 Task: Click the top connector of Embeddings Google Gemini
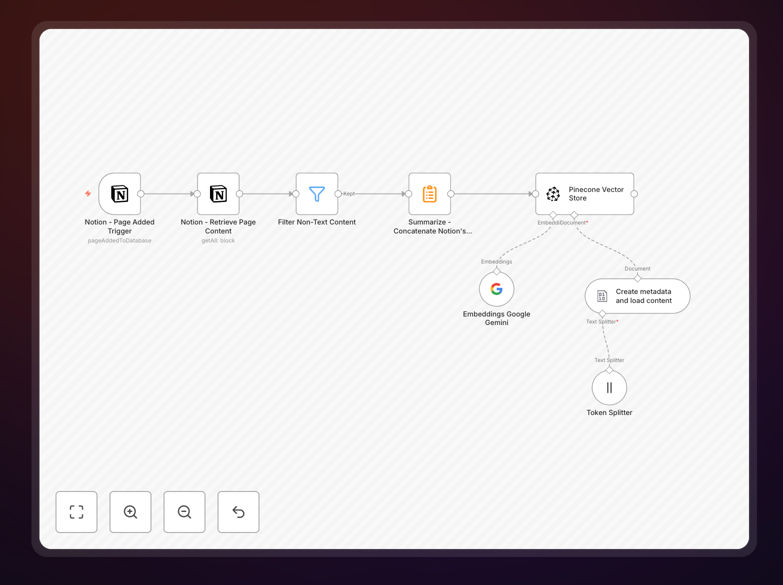[496, 271]
